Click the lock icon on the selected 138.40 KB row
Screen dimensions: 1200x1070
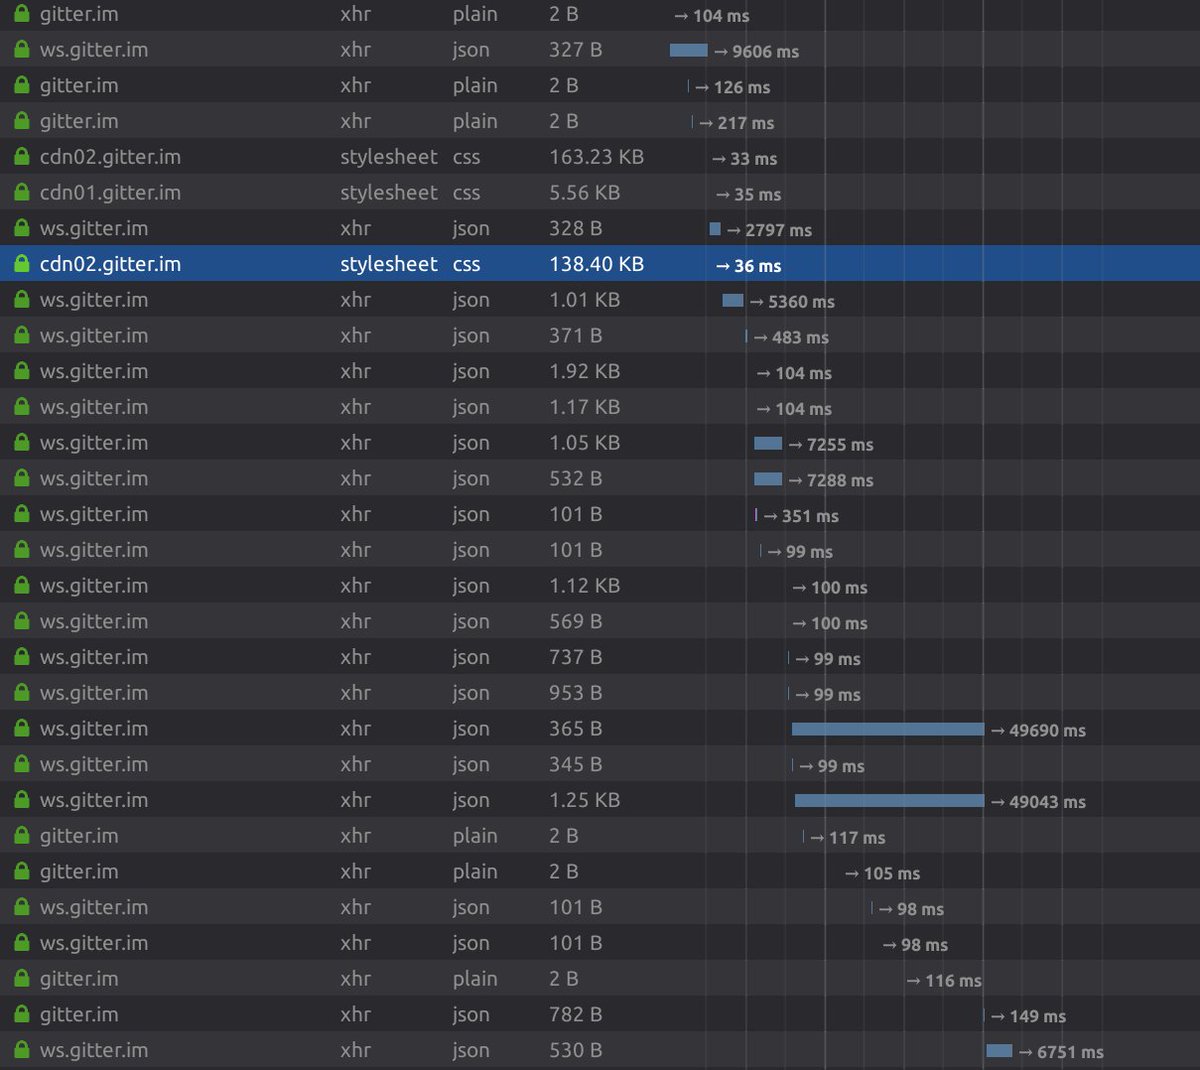(x=21, y=264)
